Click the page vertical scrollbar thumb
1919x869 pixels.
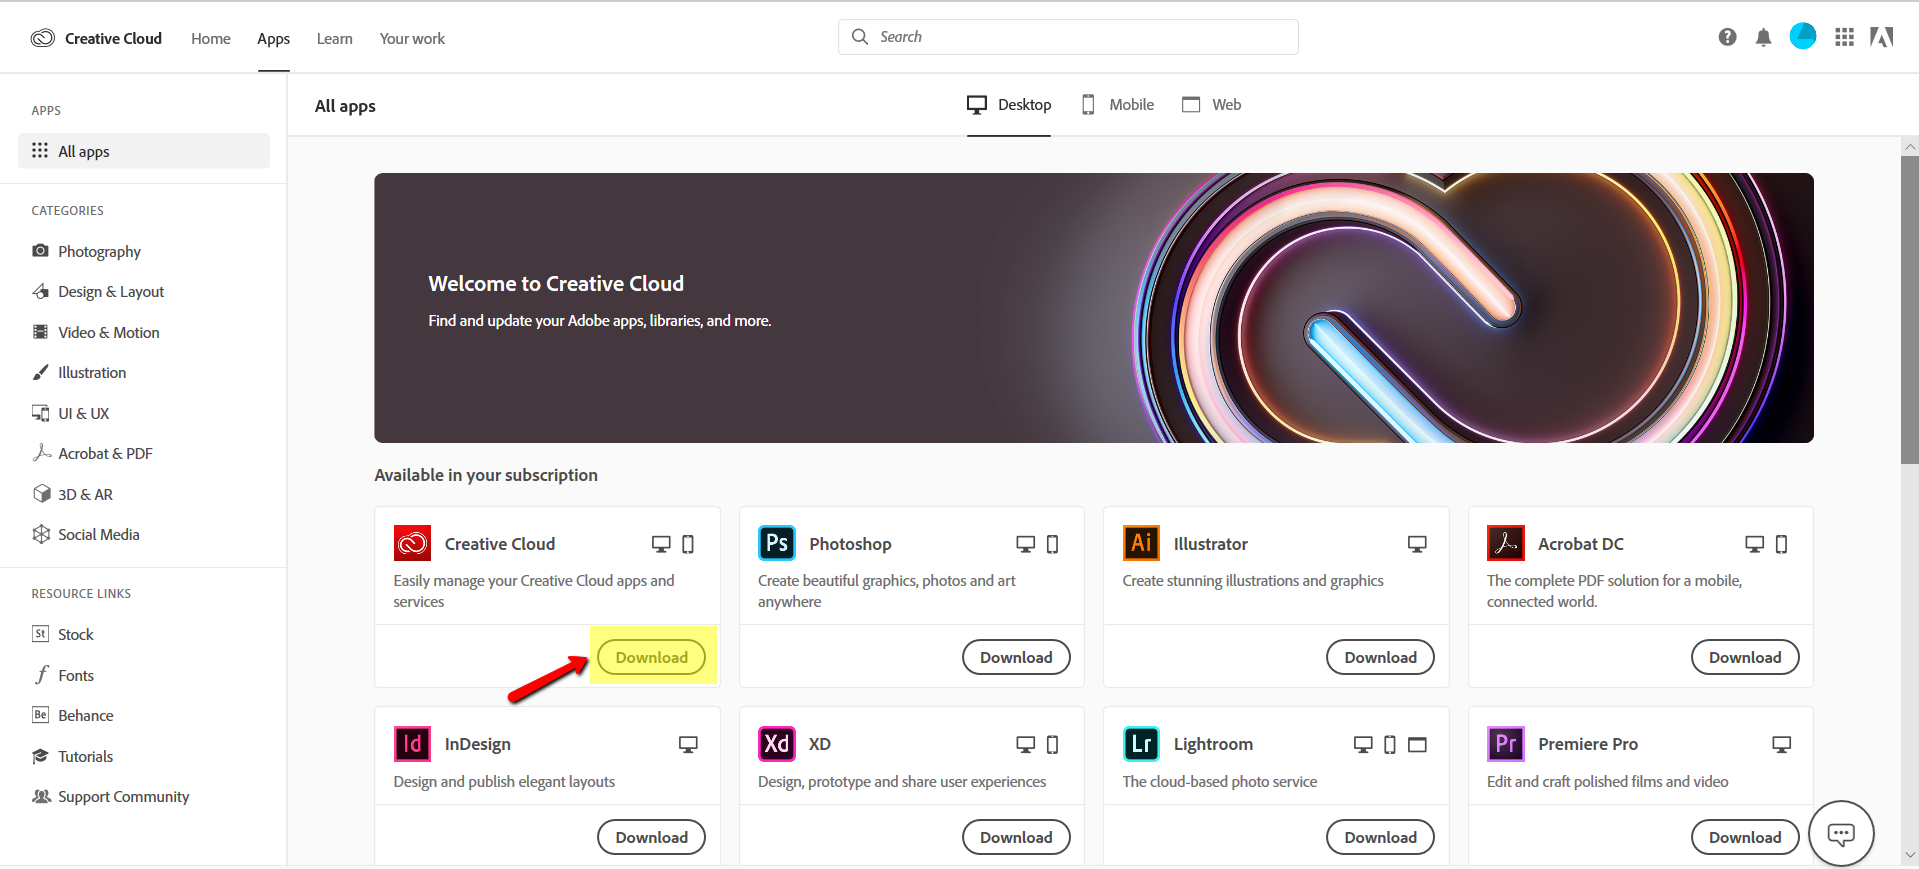[x=1909, y=309]
